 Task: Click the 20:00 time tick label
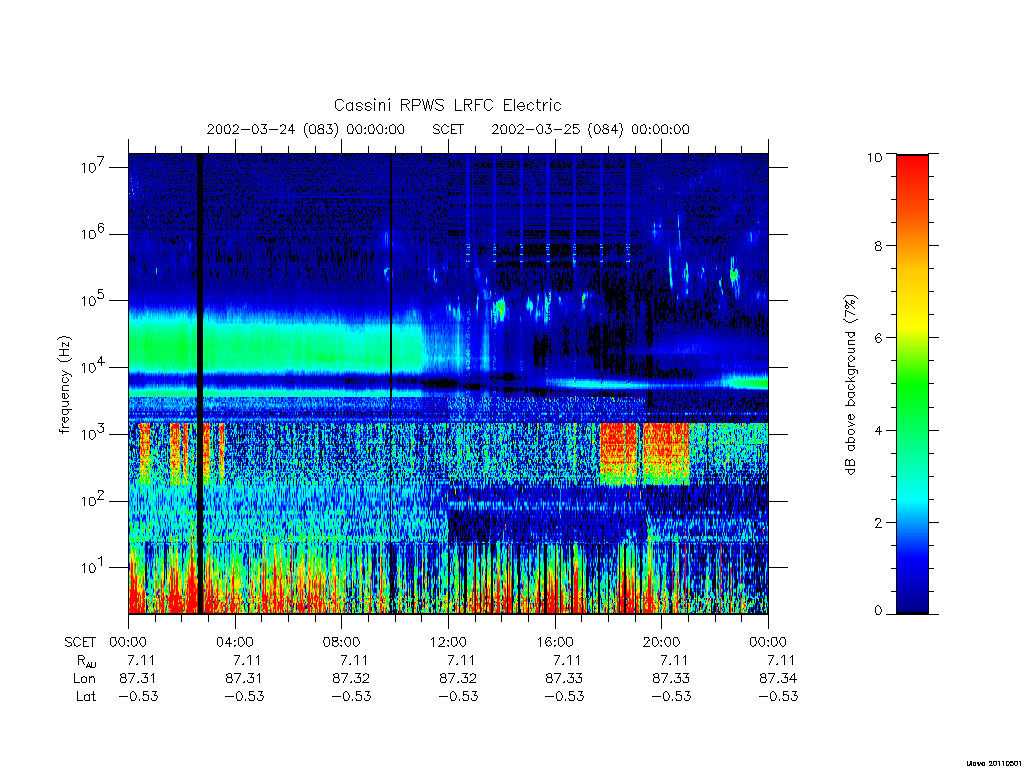tap(661, 642)
